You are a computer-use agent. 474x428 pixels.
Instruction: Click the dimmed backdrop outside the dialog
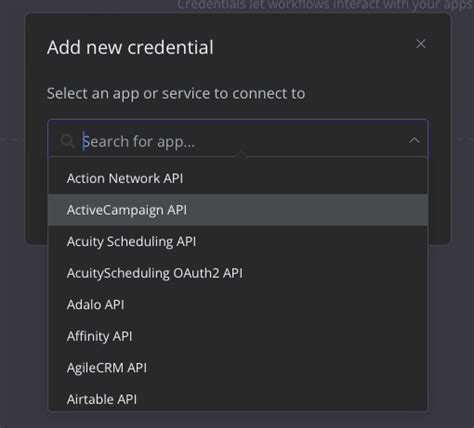click(x=13, y=300)
